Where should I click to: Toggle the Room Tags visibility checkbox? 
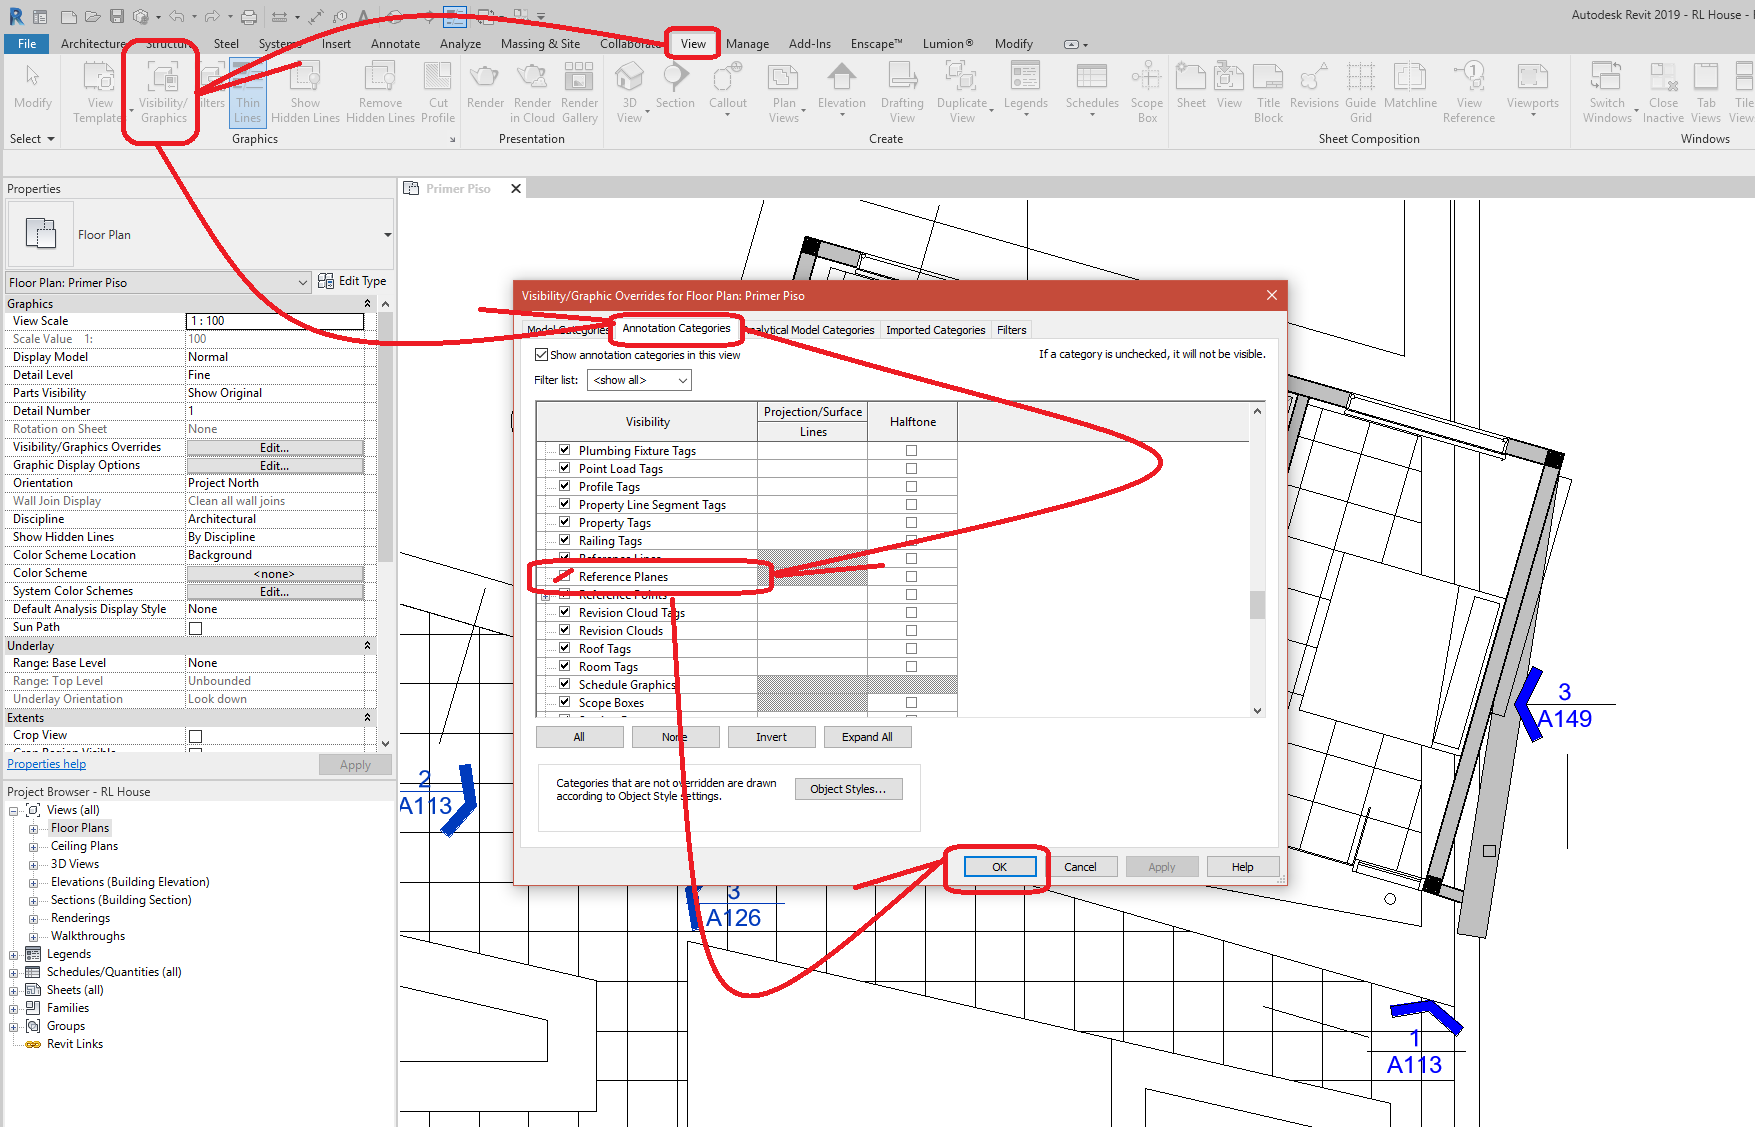[x=564, y=666]
